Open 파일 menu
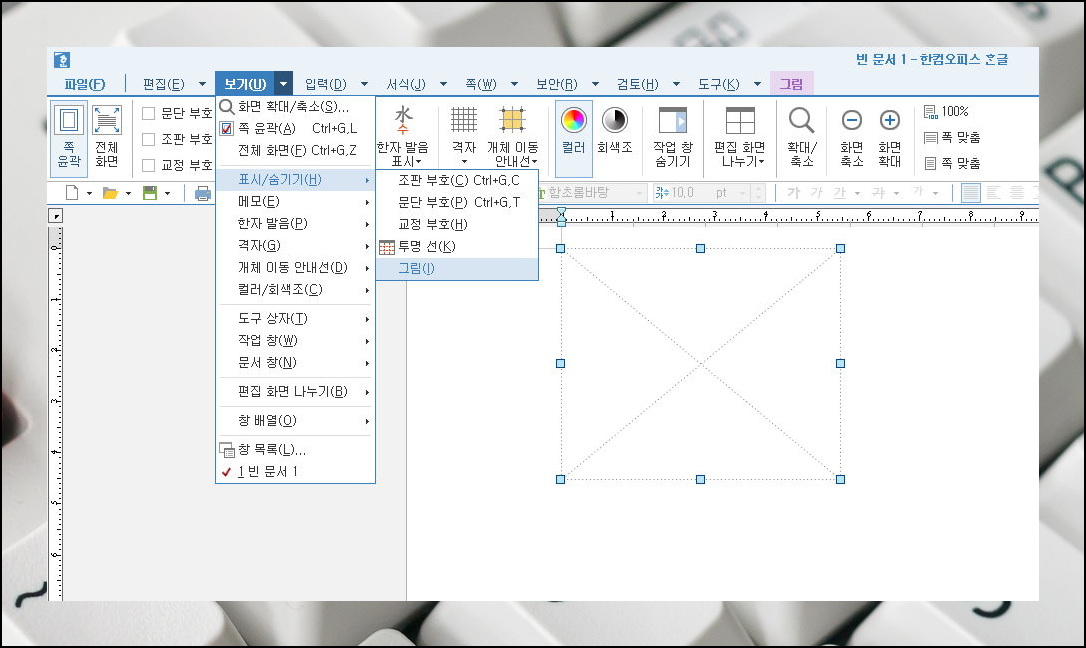1086x648 pixels. (84, 84)
